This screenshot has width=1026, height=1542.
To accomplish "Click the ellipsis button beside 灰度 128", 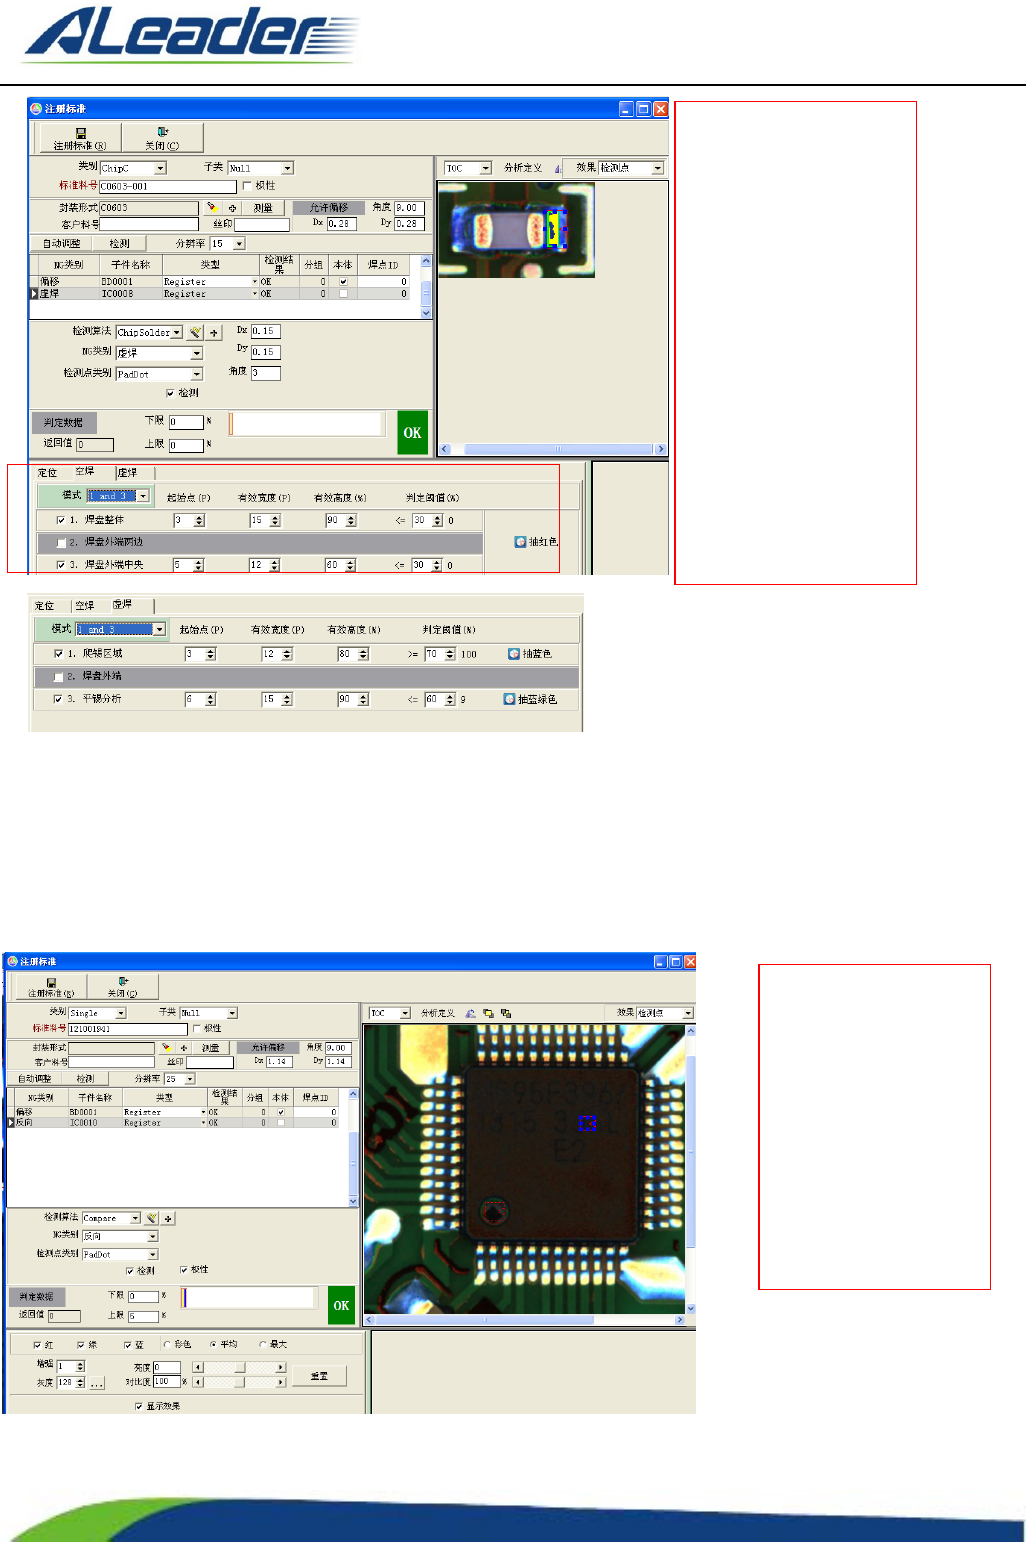I will pos(97,1383).
